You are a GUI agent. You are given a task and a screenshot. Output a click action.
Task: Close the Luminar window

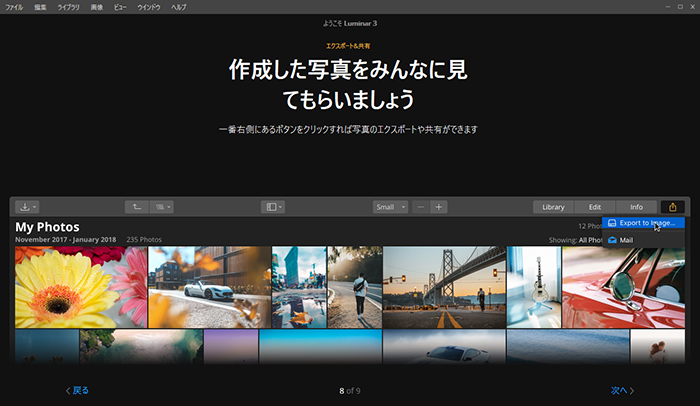click(x=692, y=7)
